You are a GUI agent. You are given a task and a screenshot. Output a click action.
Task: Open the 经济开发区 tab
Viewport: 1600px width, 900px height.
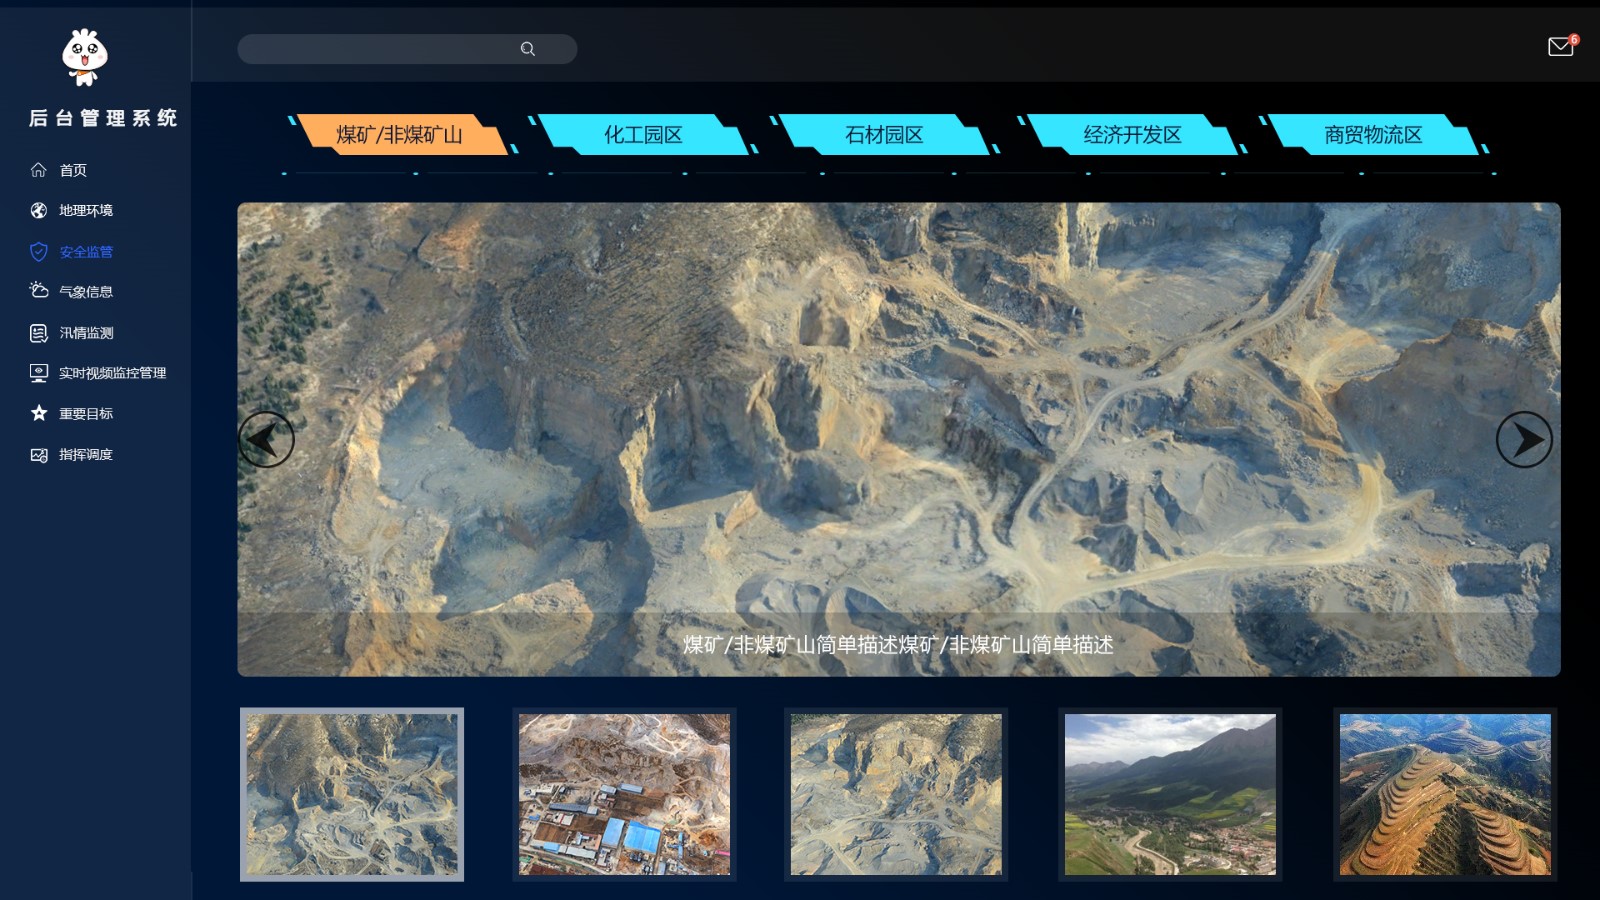pos(1132,135)
